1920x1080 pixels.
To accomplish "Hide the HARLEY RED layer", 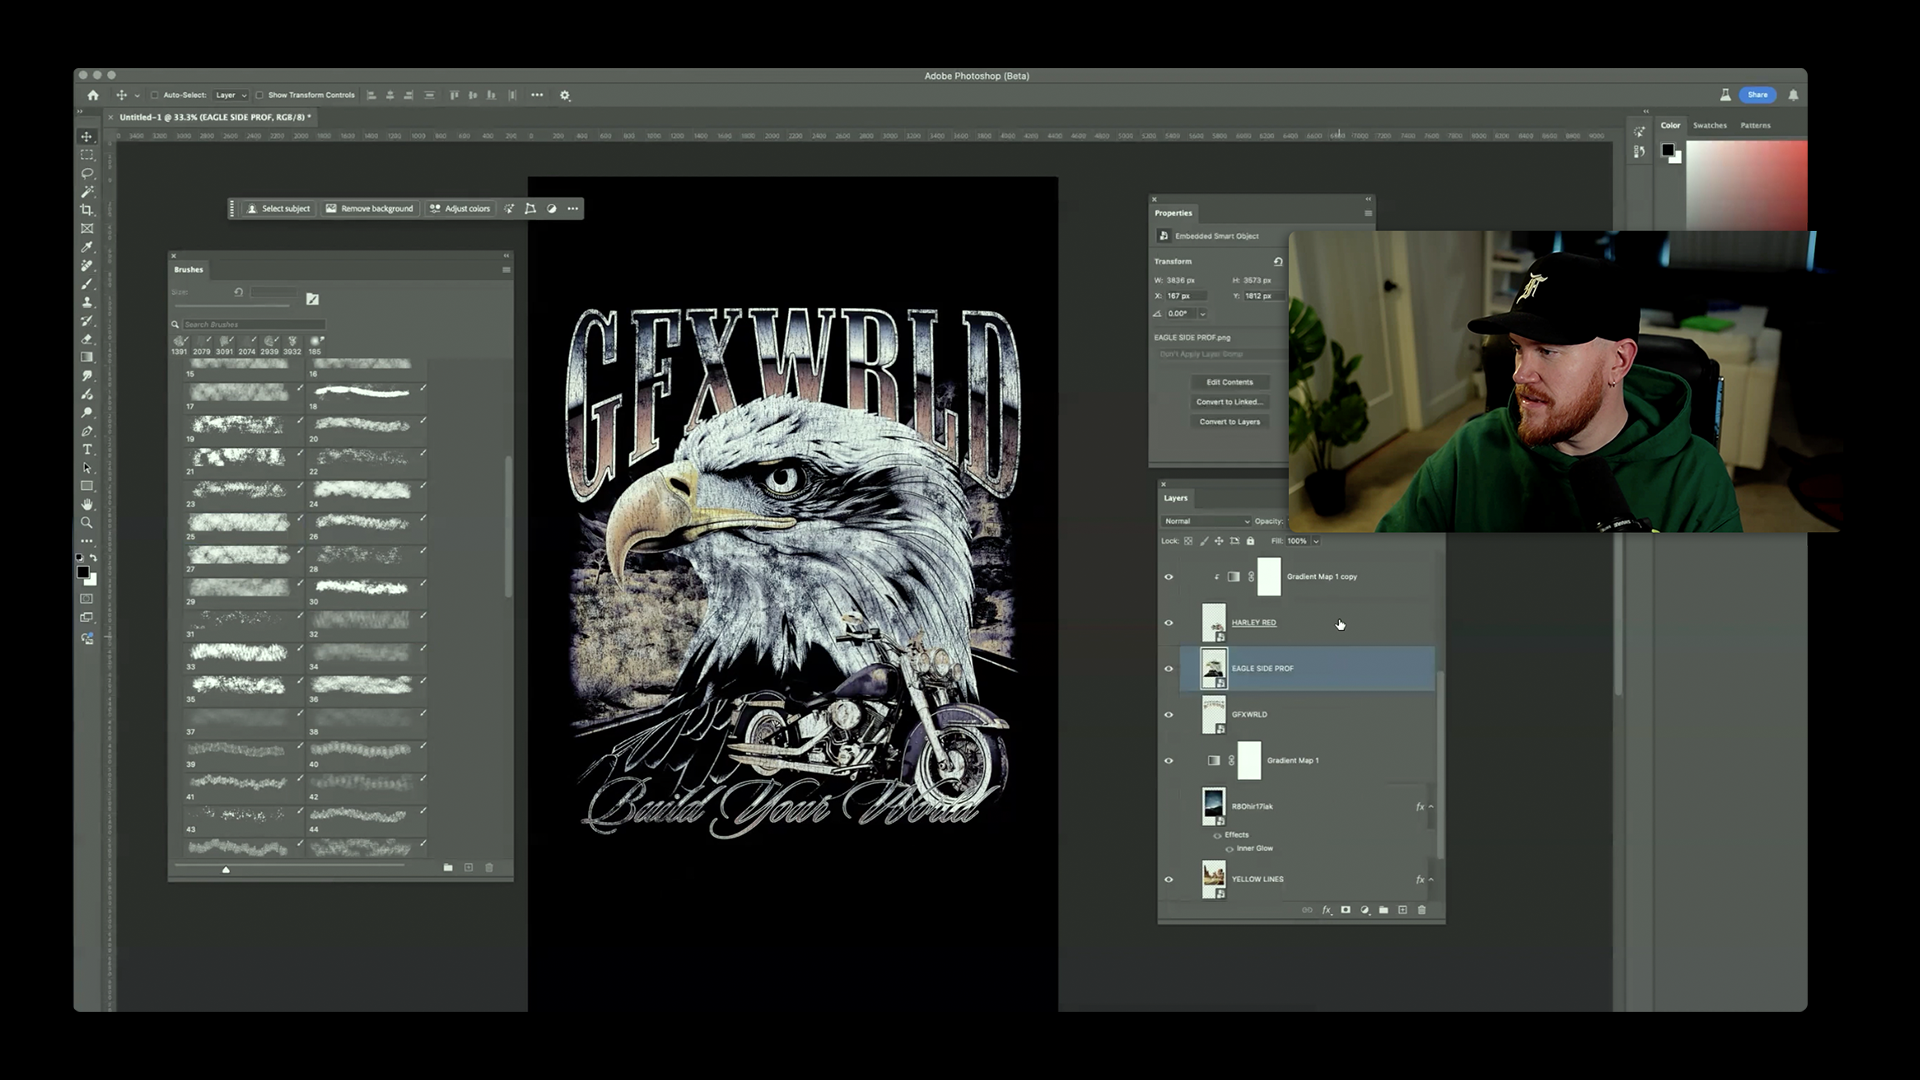I will [x=1168, y=623].
